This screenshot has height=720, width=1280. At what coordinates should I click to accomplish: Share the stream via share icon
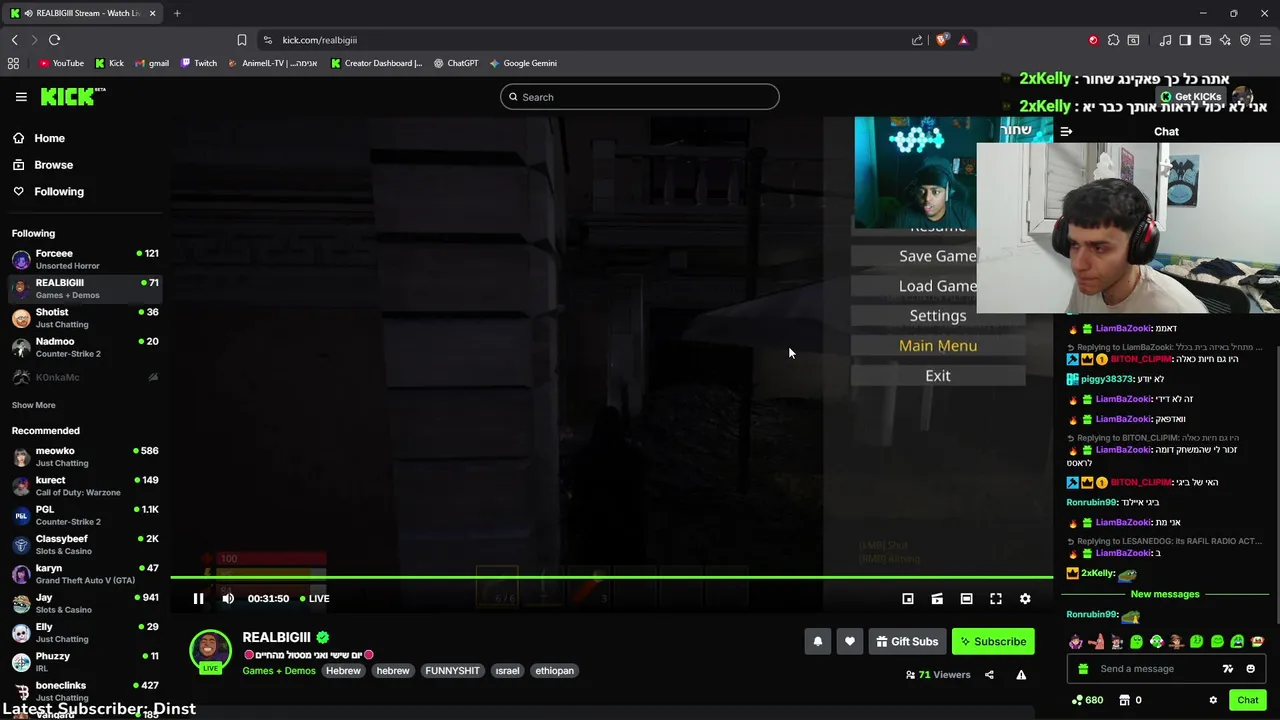coord(989,675)
